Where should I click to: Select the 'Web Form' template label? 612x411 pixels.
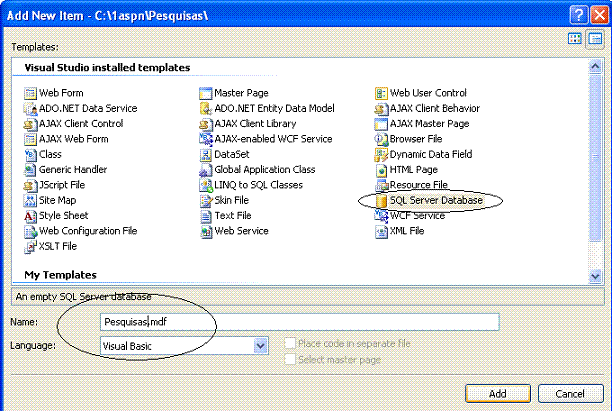(61, 93)
